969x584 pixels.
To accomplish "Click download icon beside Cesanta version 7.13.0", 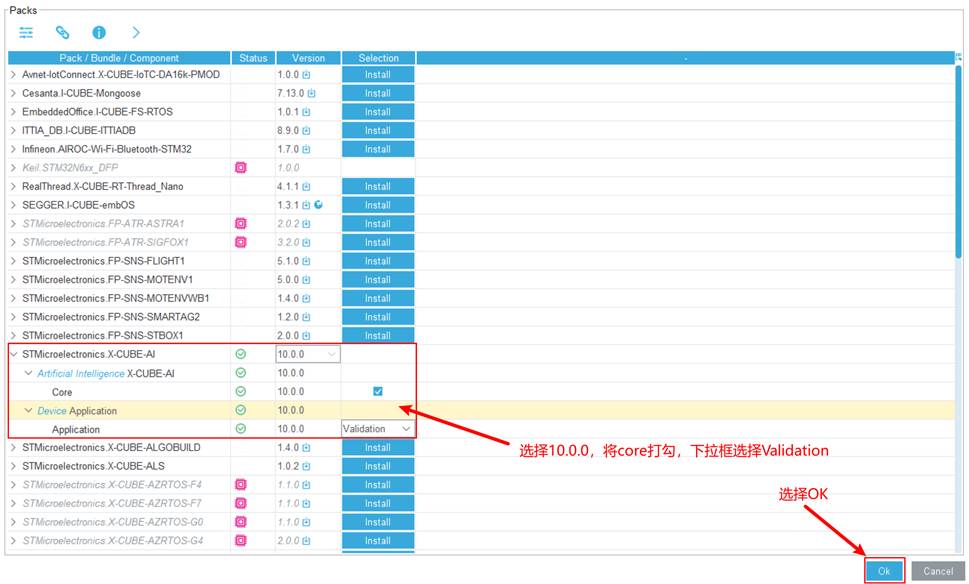I will coord(311,93).
